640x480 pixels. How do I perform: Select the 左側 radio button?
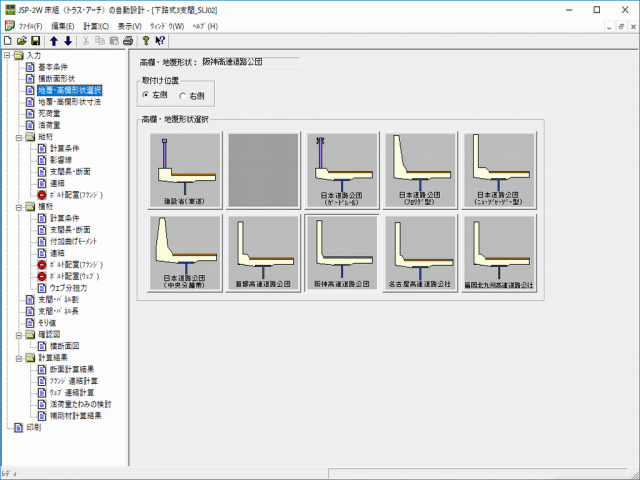[147, 95]
